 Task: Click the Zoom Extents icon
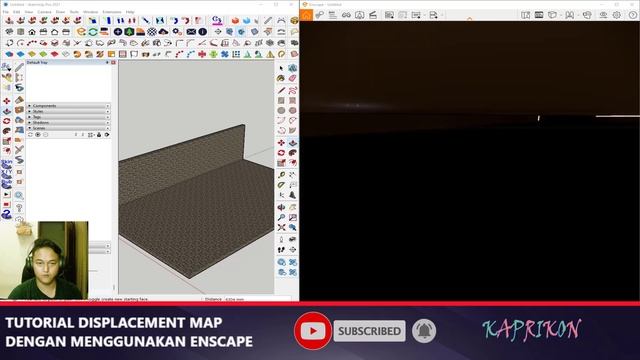tap(281, 228)
